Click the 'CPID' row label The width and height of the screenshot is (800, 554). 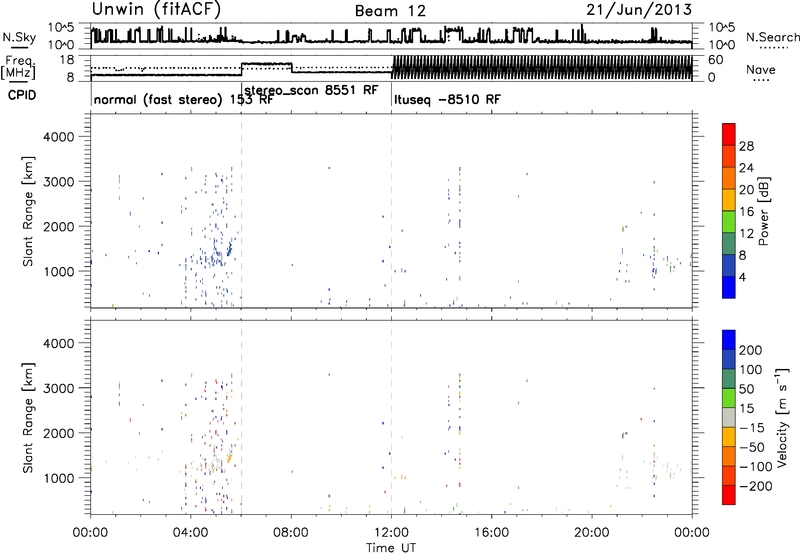point(22,95)
